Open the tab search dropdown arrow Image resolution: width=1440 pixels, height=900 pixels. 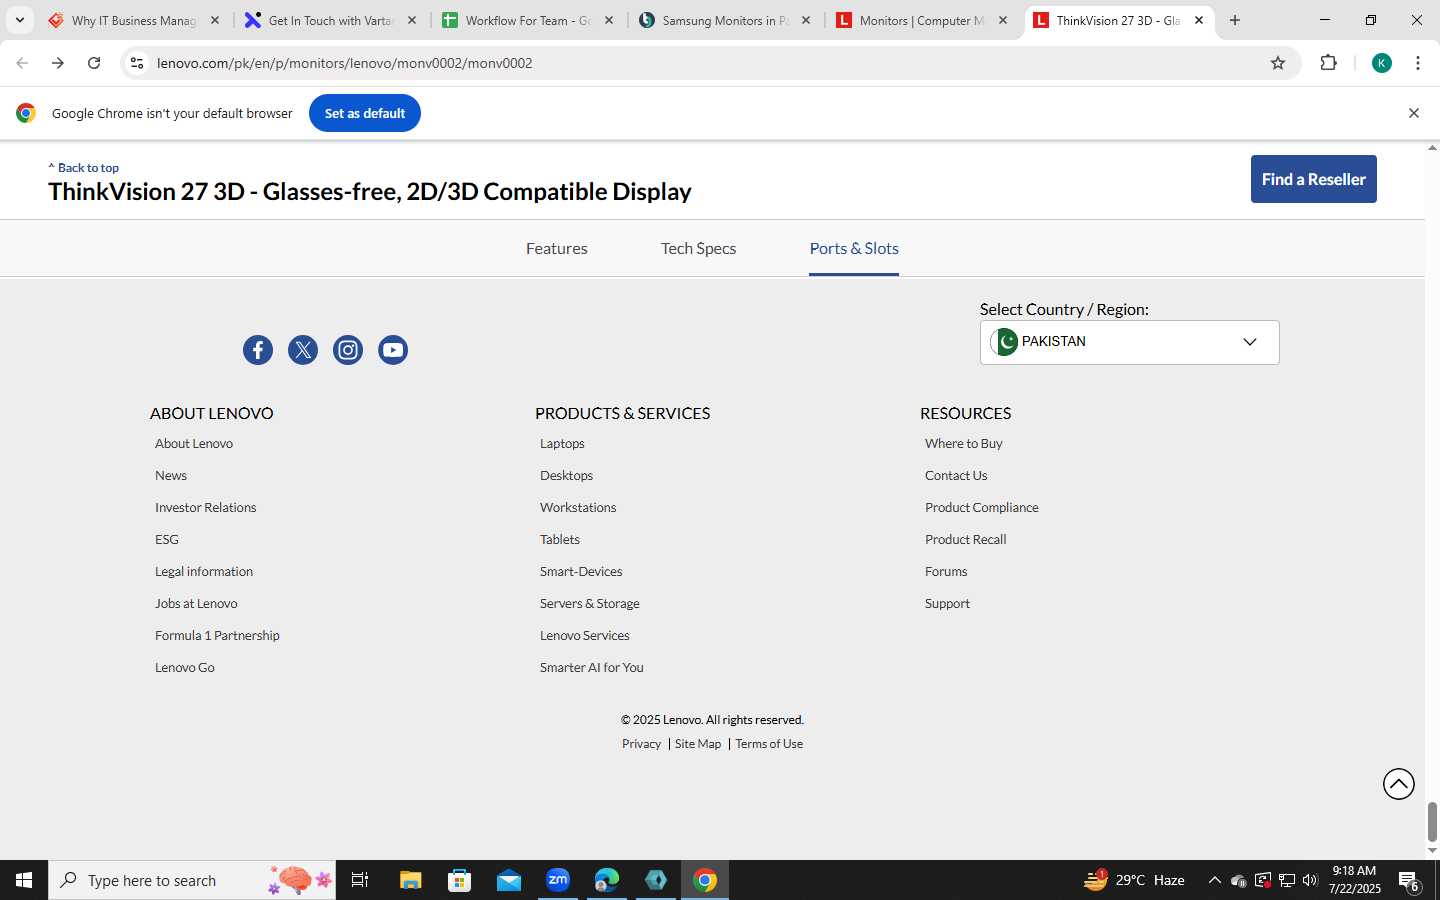pos(19,20)
